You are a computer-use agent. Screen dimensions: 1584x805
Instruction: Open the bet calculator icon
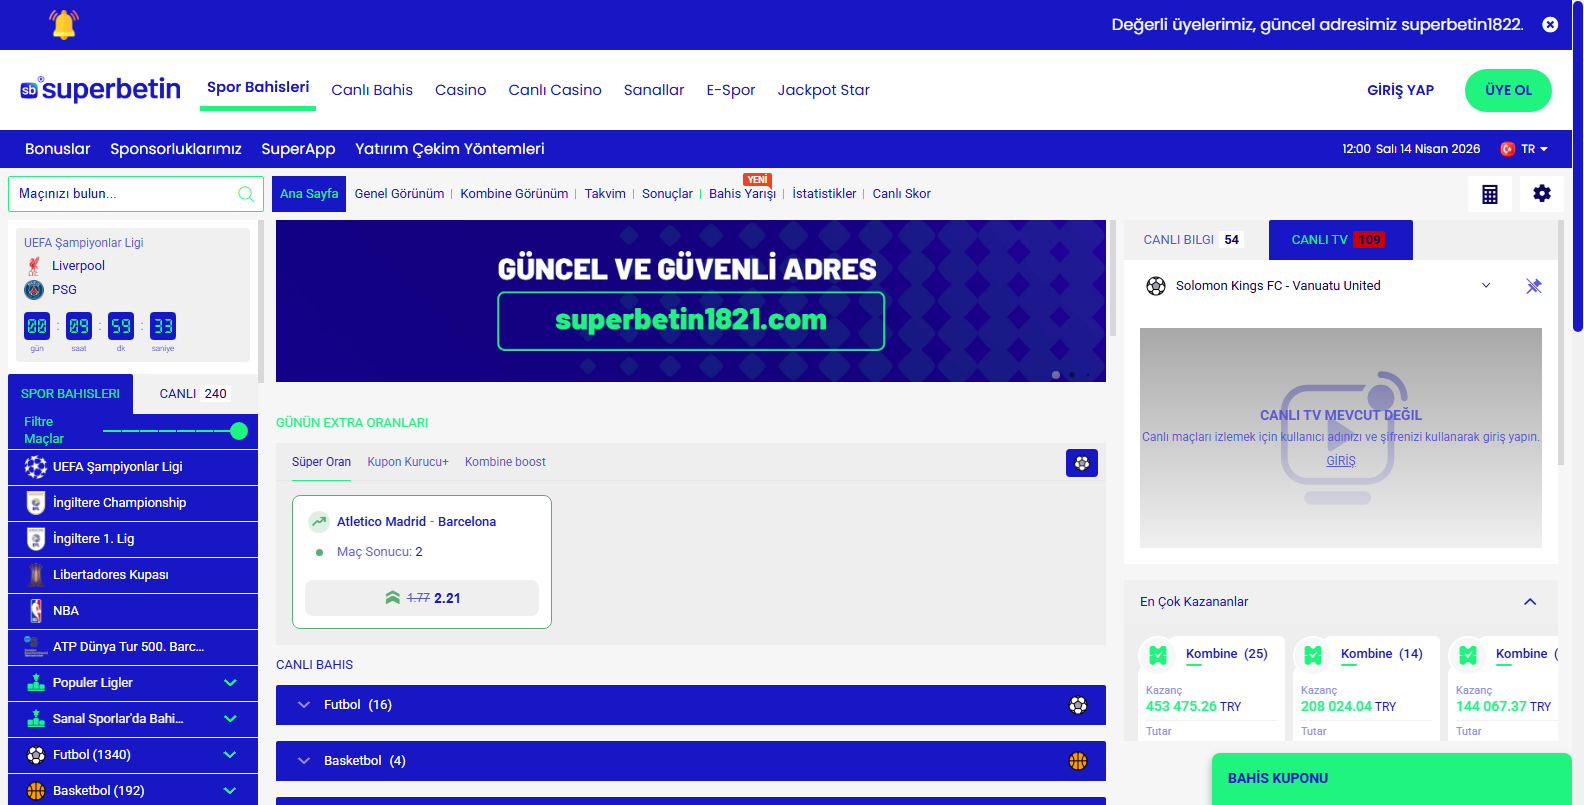(x=1490, y=194)
